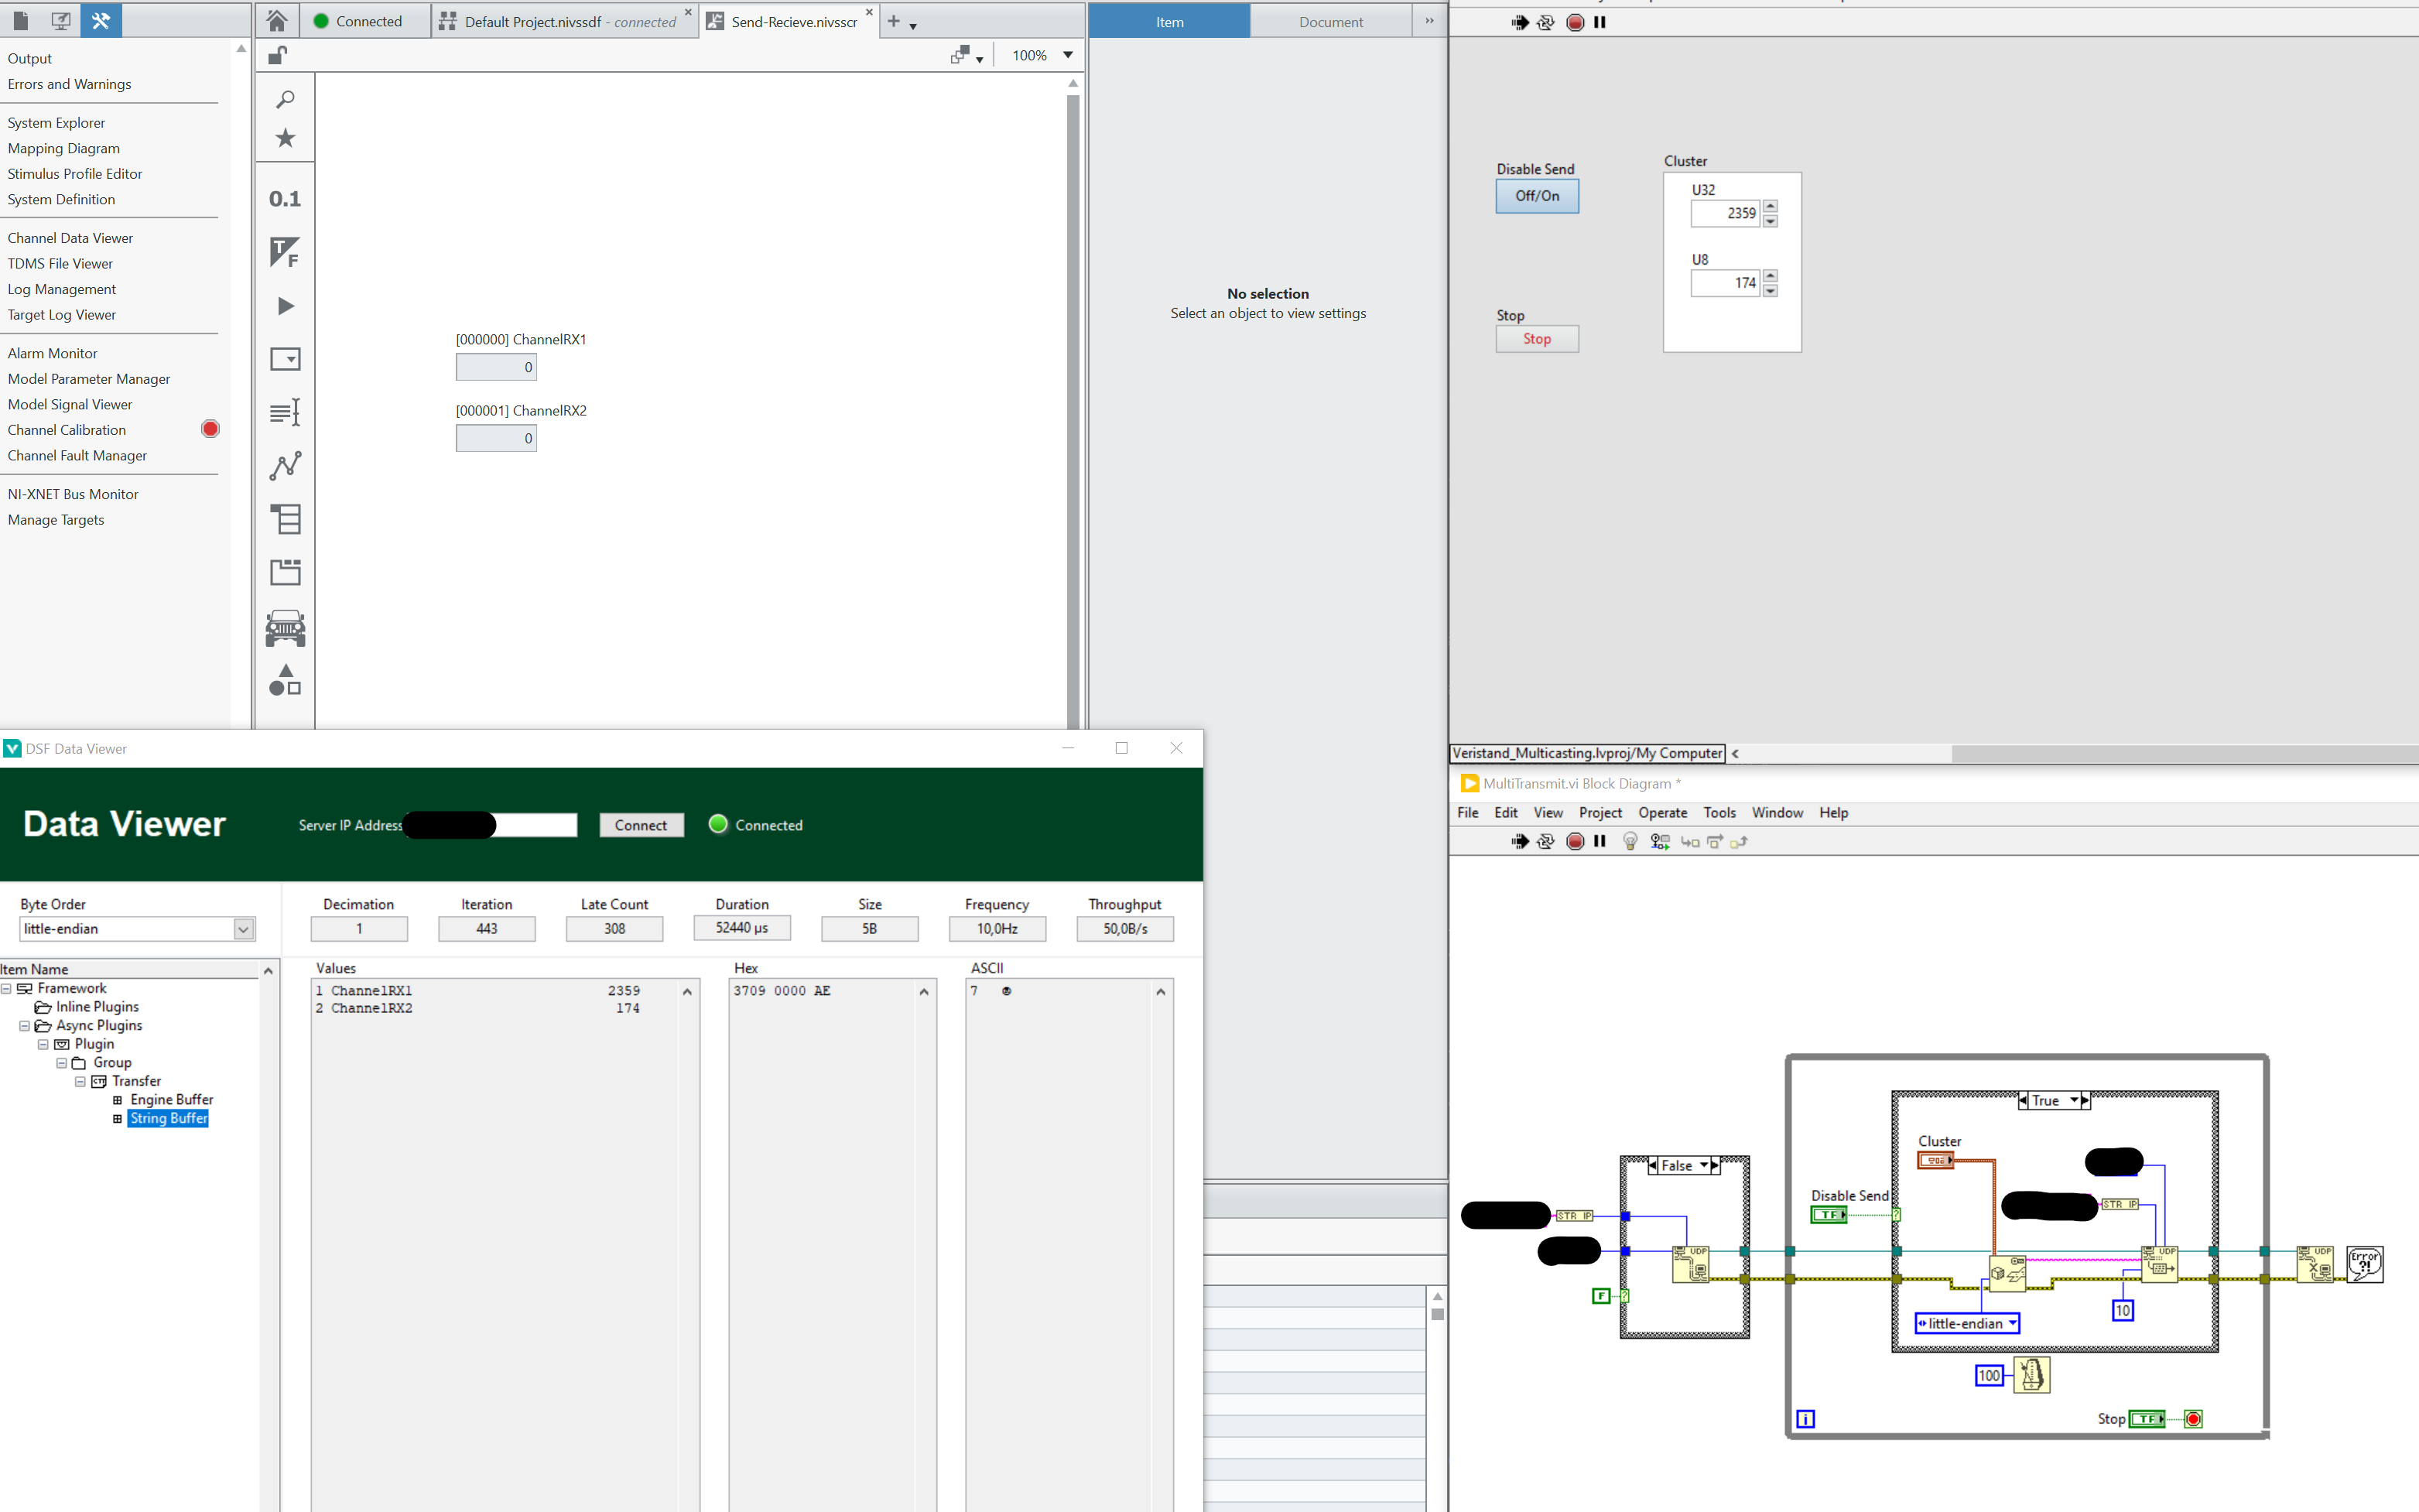Click the vehicle gauge control icon

tap(285, 628)
